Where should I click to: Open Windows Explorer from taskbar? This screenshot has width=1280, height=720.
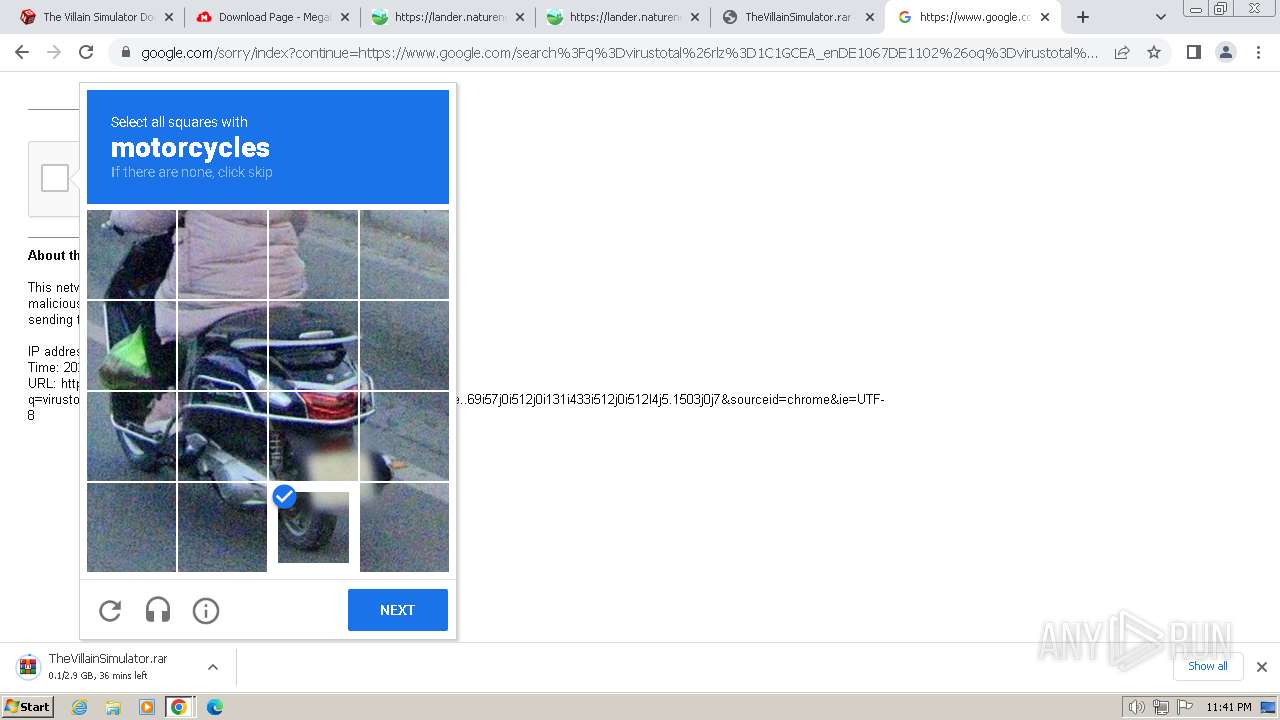click(x=113, y=707)
